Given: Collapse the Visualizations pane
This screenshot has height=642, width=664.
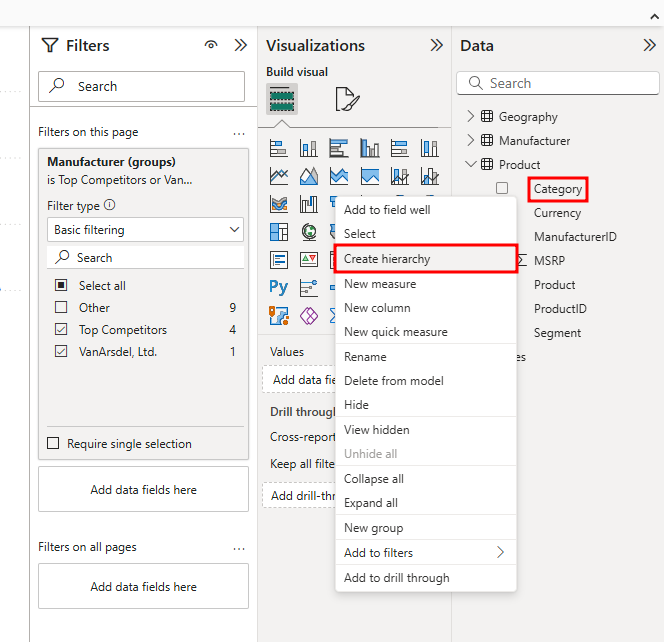Looking at the screenshot, I should click(436, 45).
